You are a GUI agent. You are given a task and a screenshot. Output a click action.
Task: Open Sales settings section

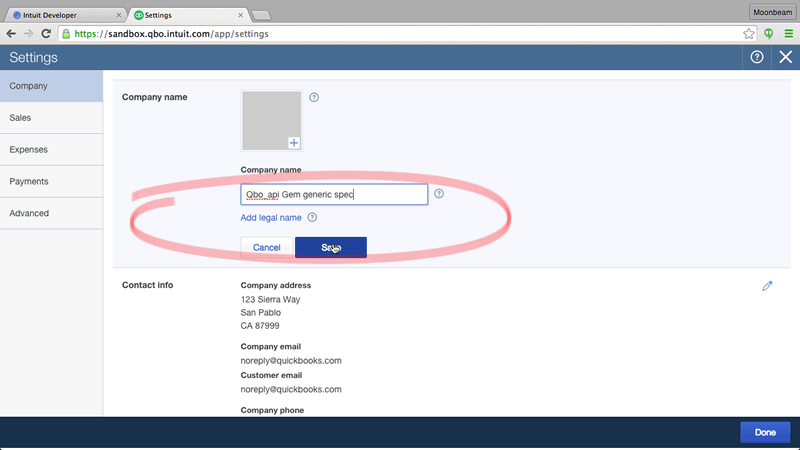[51, 118]
